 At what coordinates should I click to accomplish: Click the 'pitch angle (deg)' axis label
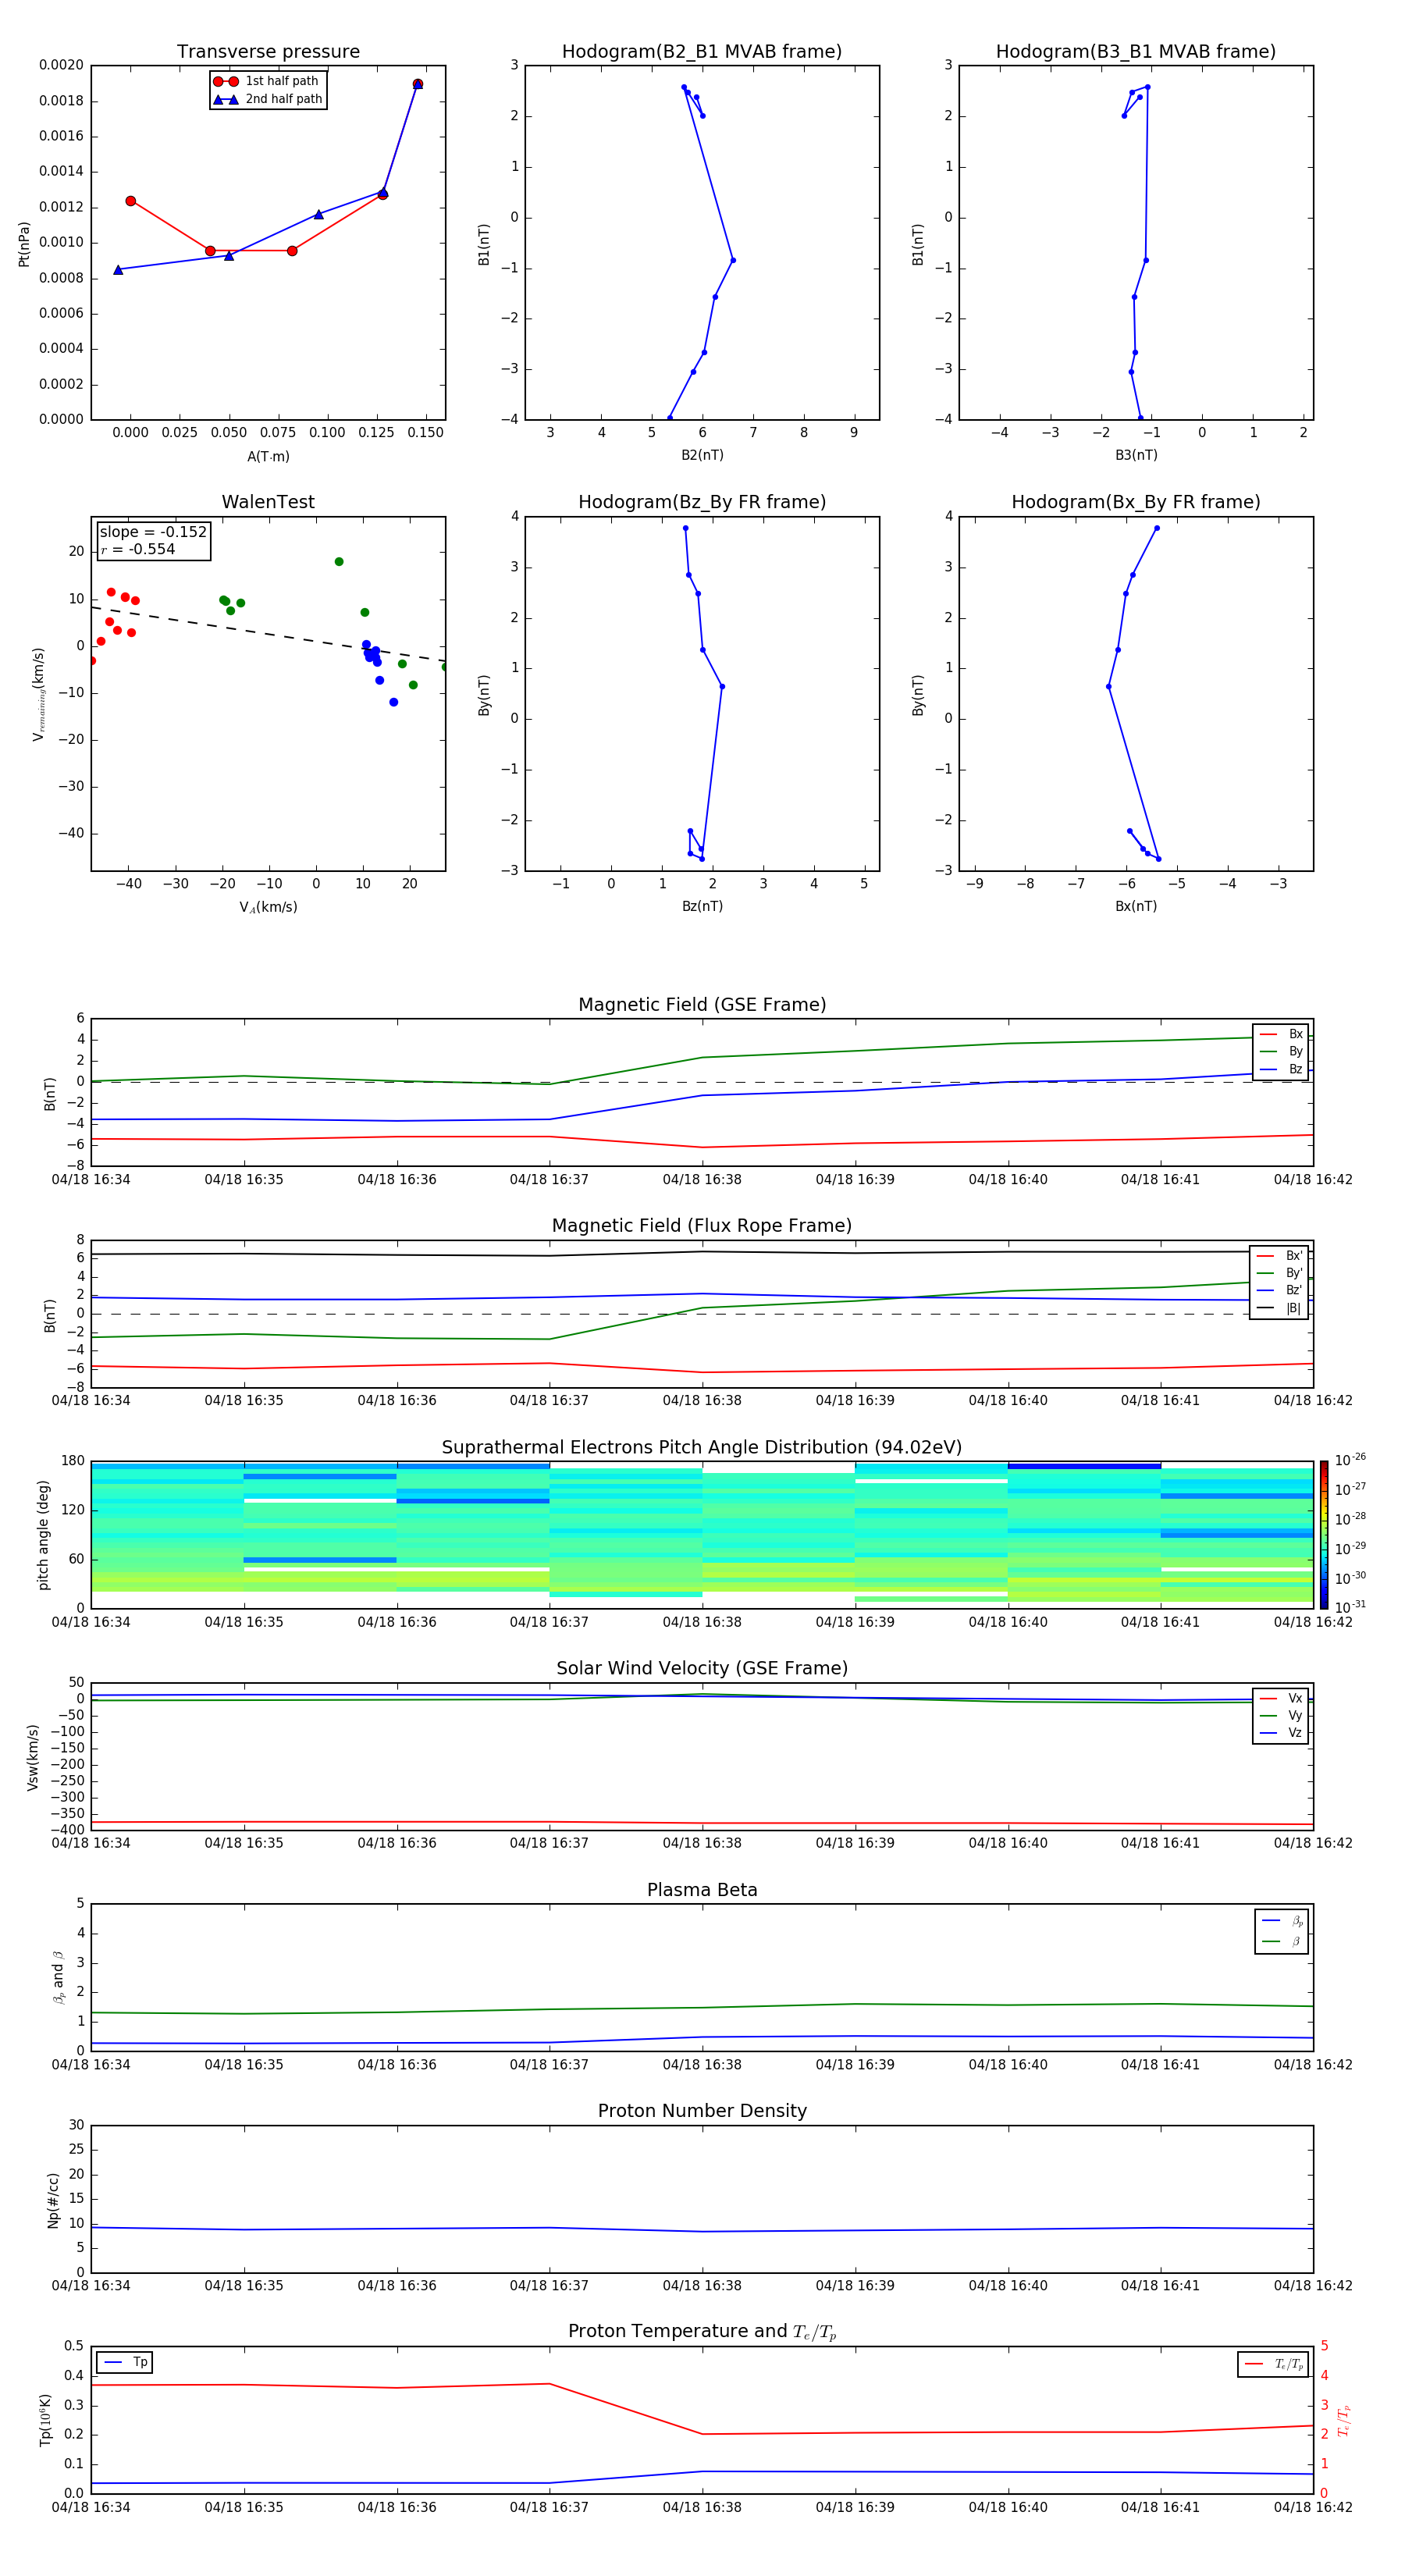click(x=43, y=1535)
